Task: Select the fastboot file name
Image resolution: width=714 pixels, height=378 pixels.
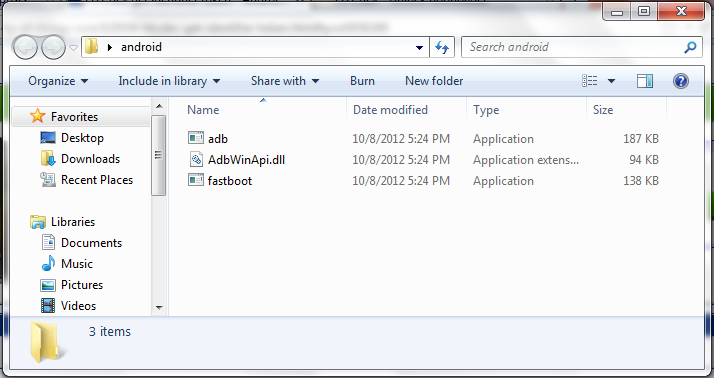Action: click(230, 181)
